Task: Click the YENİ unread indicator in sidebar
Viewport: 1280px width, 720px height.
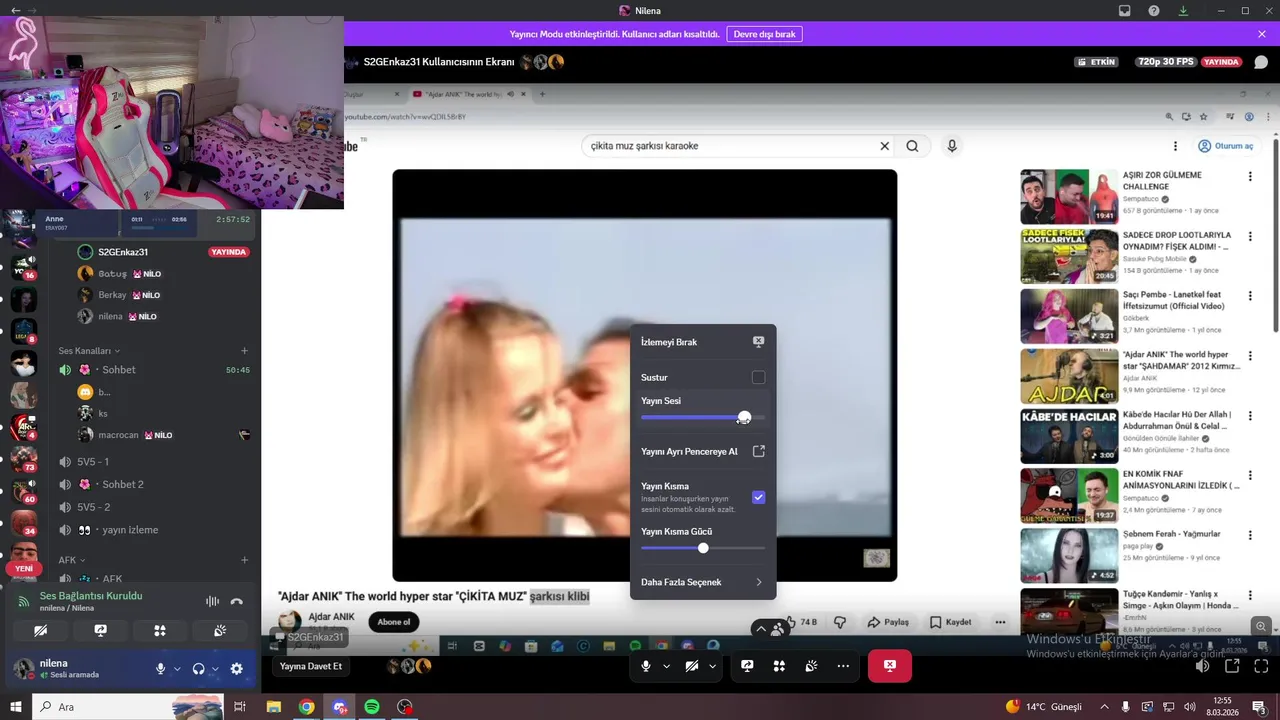Action: click(24, 568)
